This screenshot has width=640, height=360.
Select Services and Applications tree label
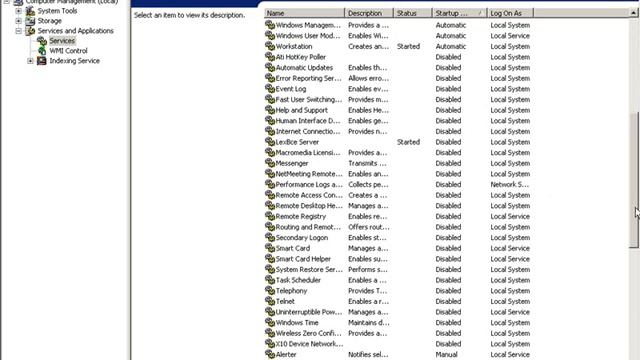pyautogui.click(x=76, y=31)
